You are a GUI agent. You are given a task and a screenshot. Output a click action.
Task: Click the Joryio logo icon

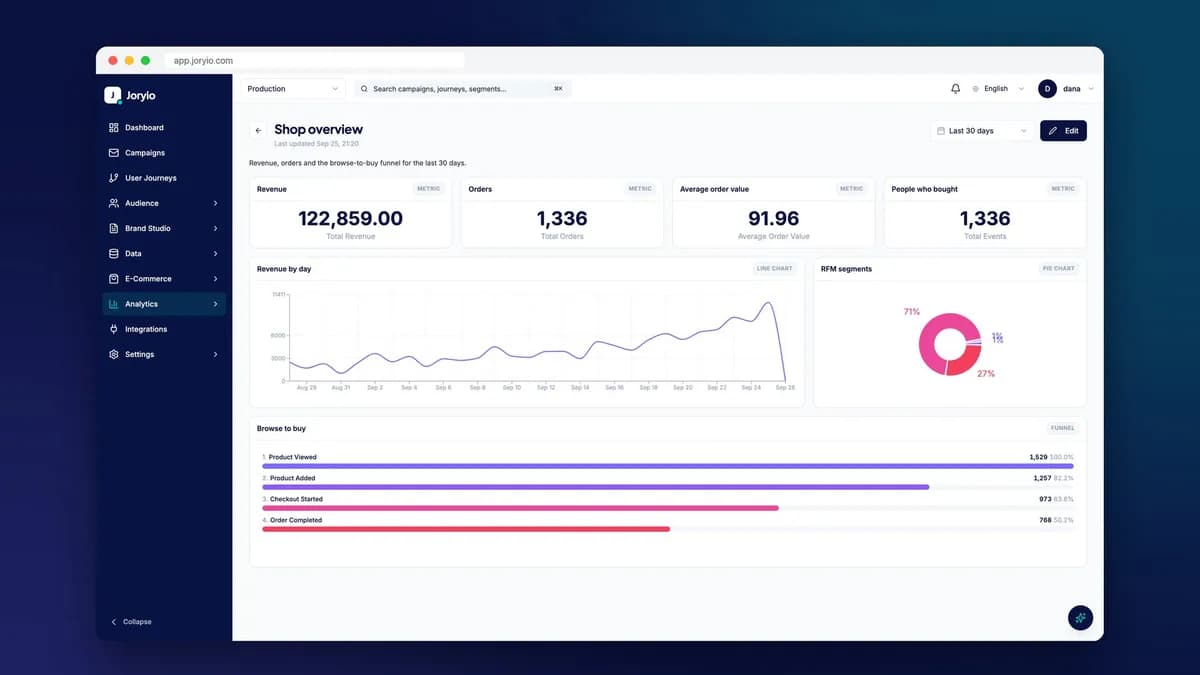[112, 95]
